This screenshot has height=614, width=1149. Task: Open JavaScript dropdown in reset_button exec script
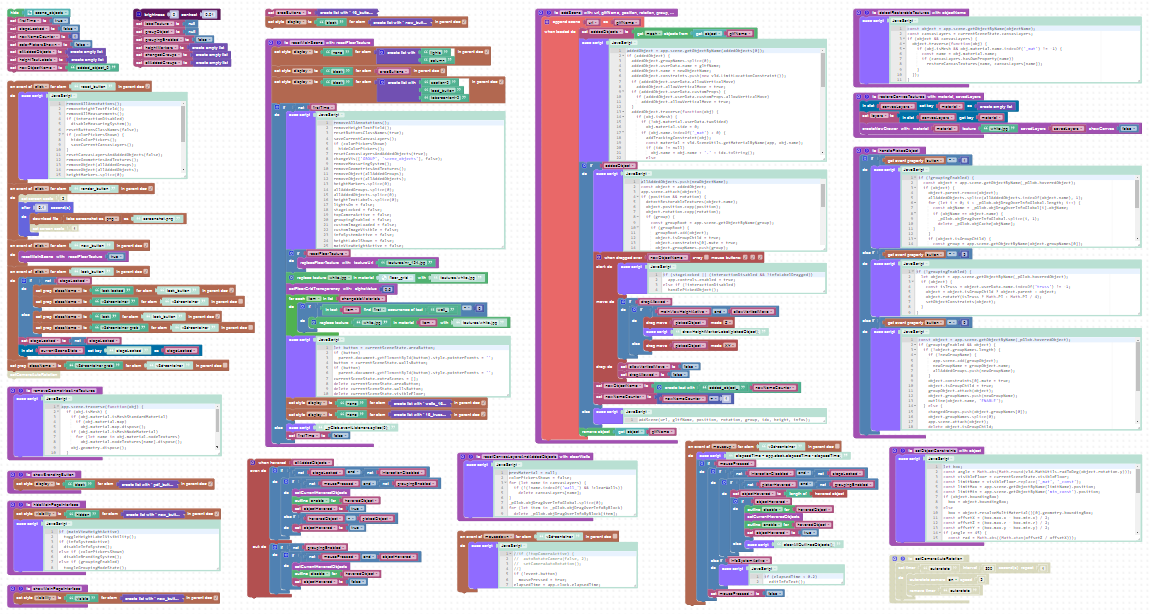click(x=63, y=96)
